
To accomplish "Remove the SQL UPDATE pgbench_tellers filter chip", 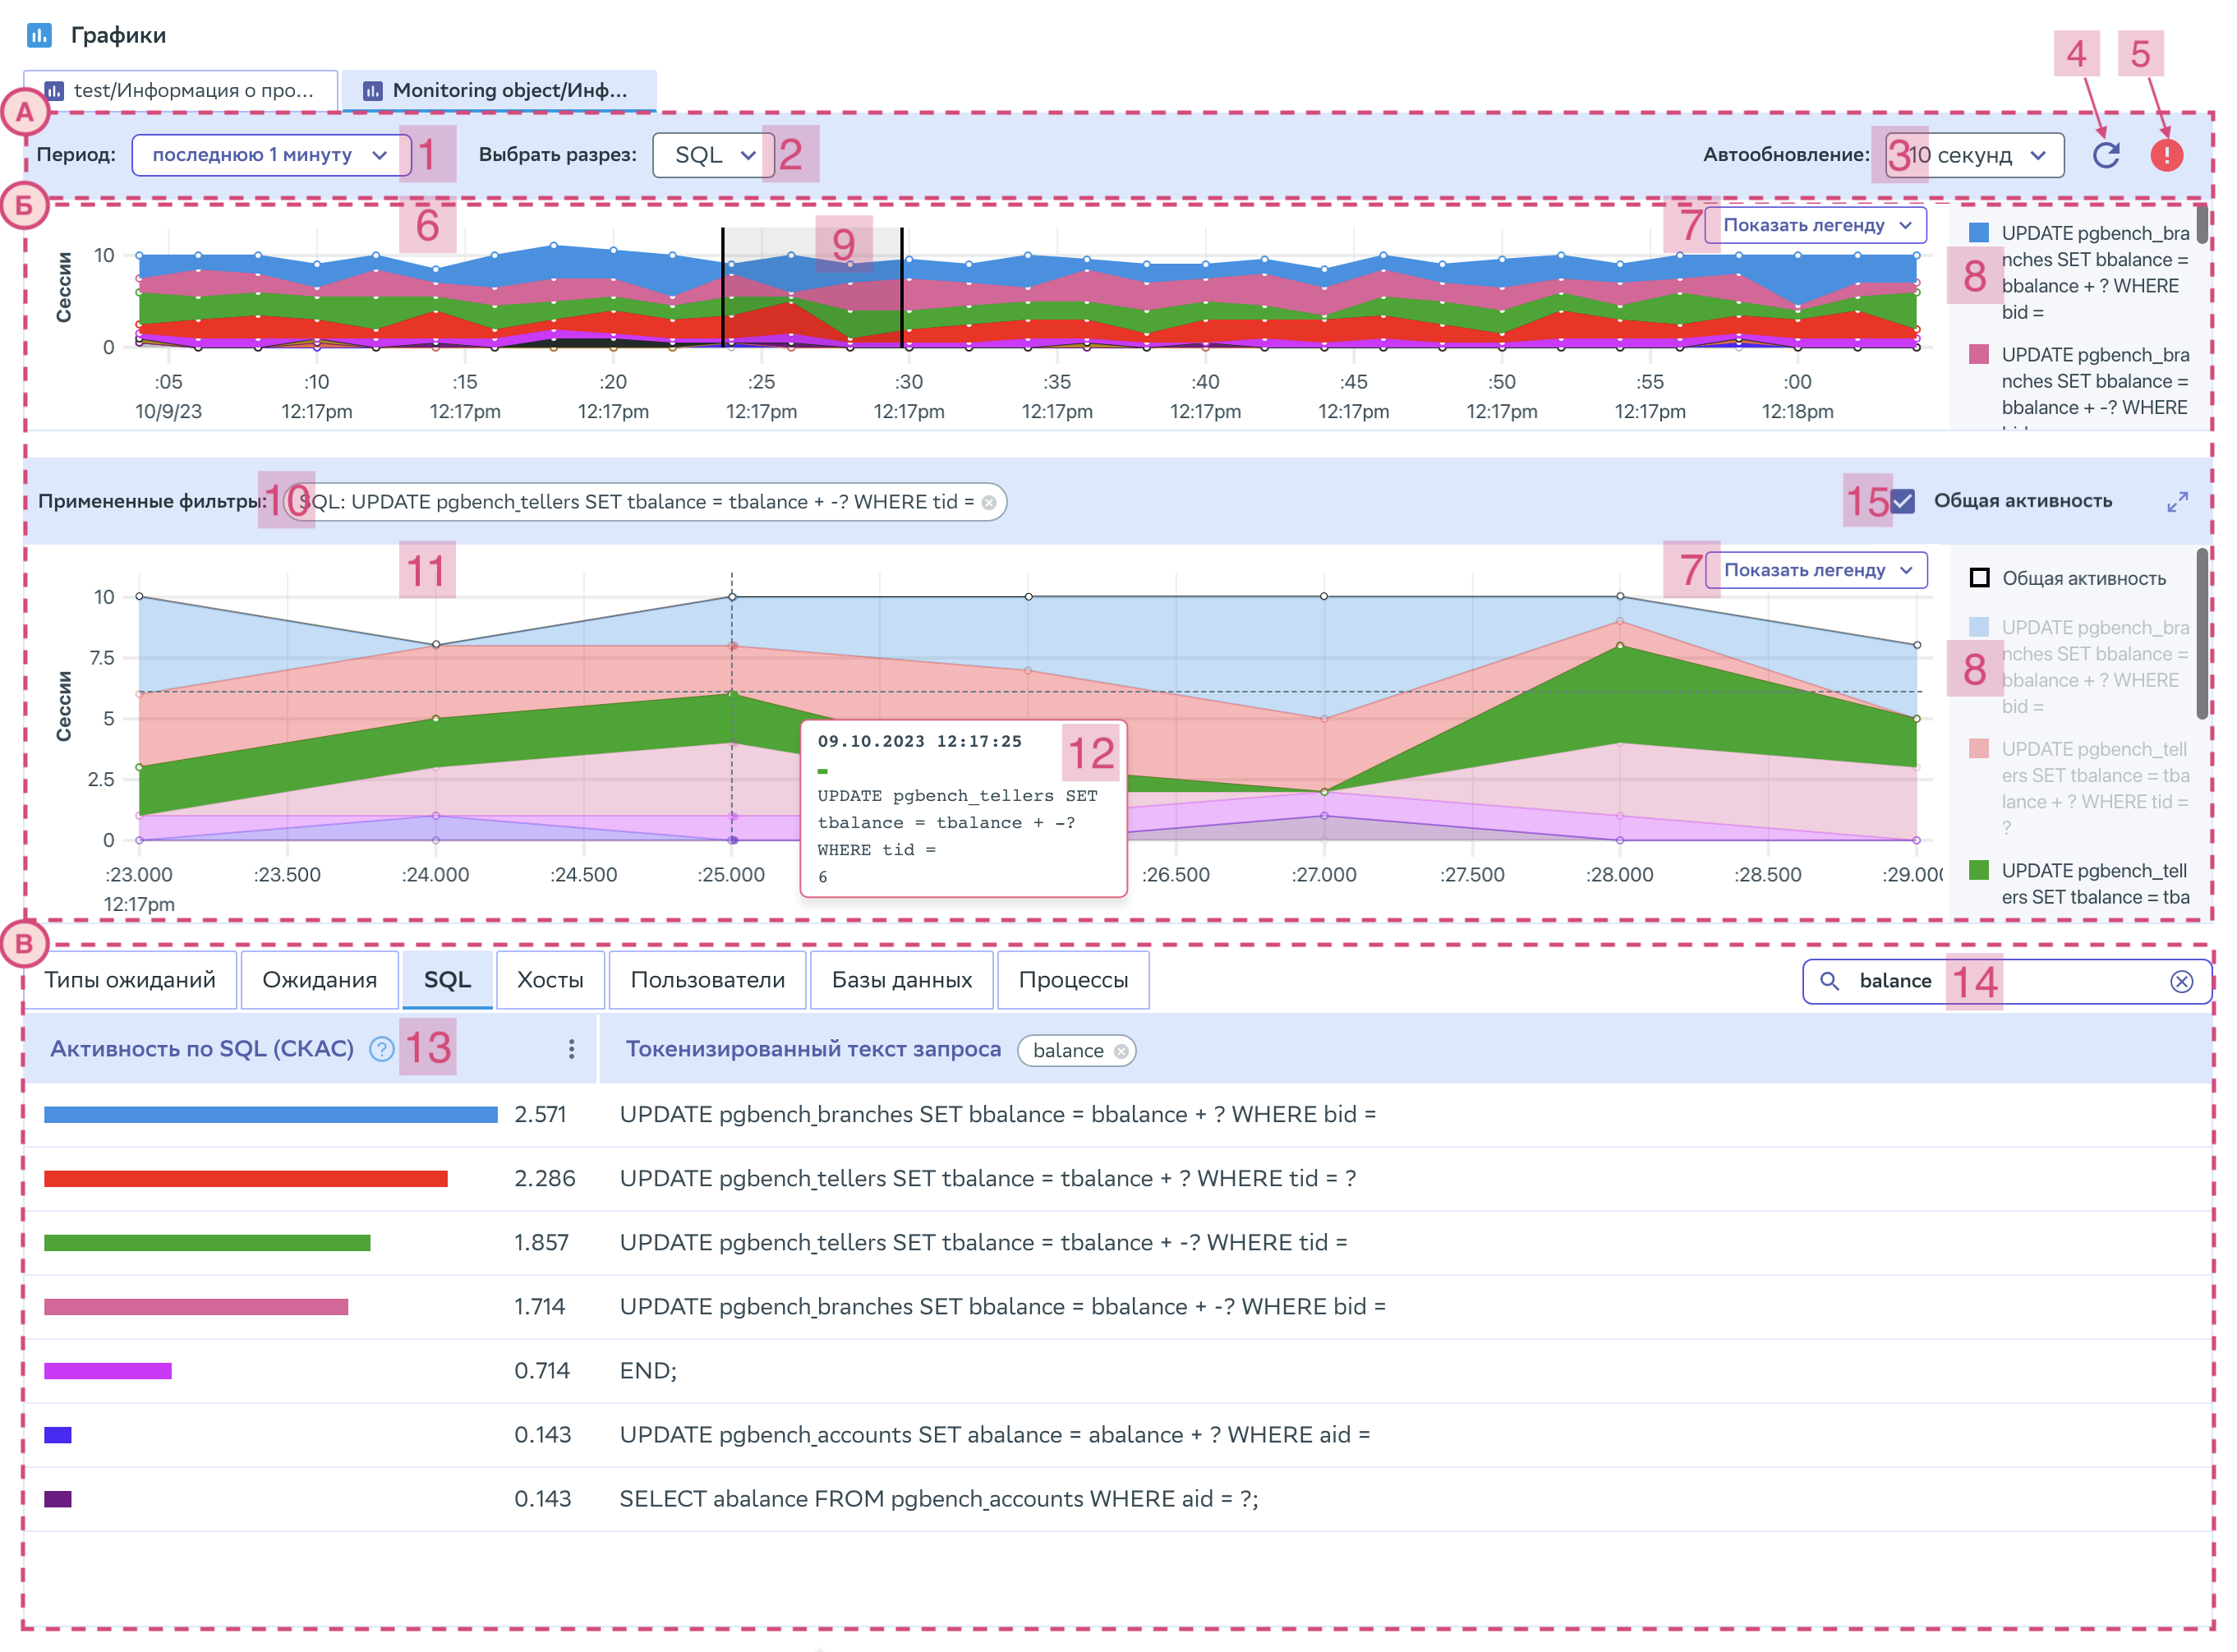I will (989, 503).
